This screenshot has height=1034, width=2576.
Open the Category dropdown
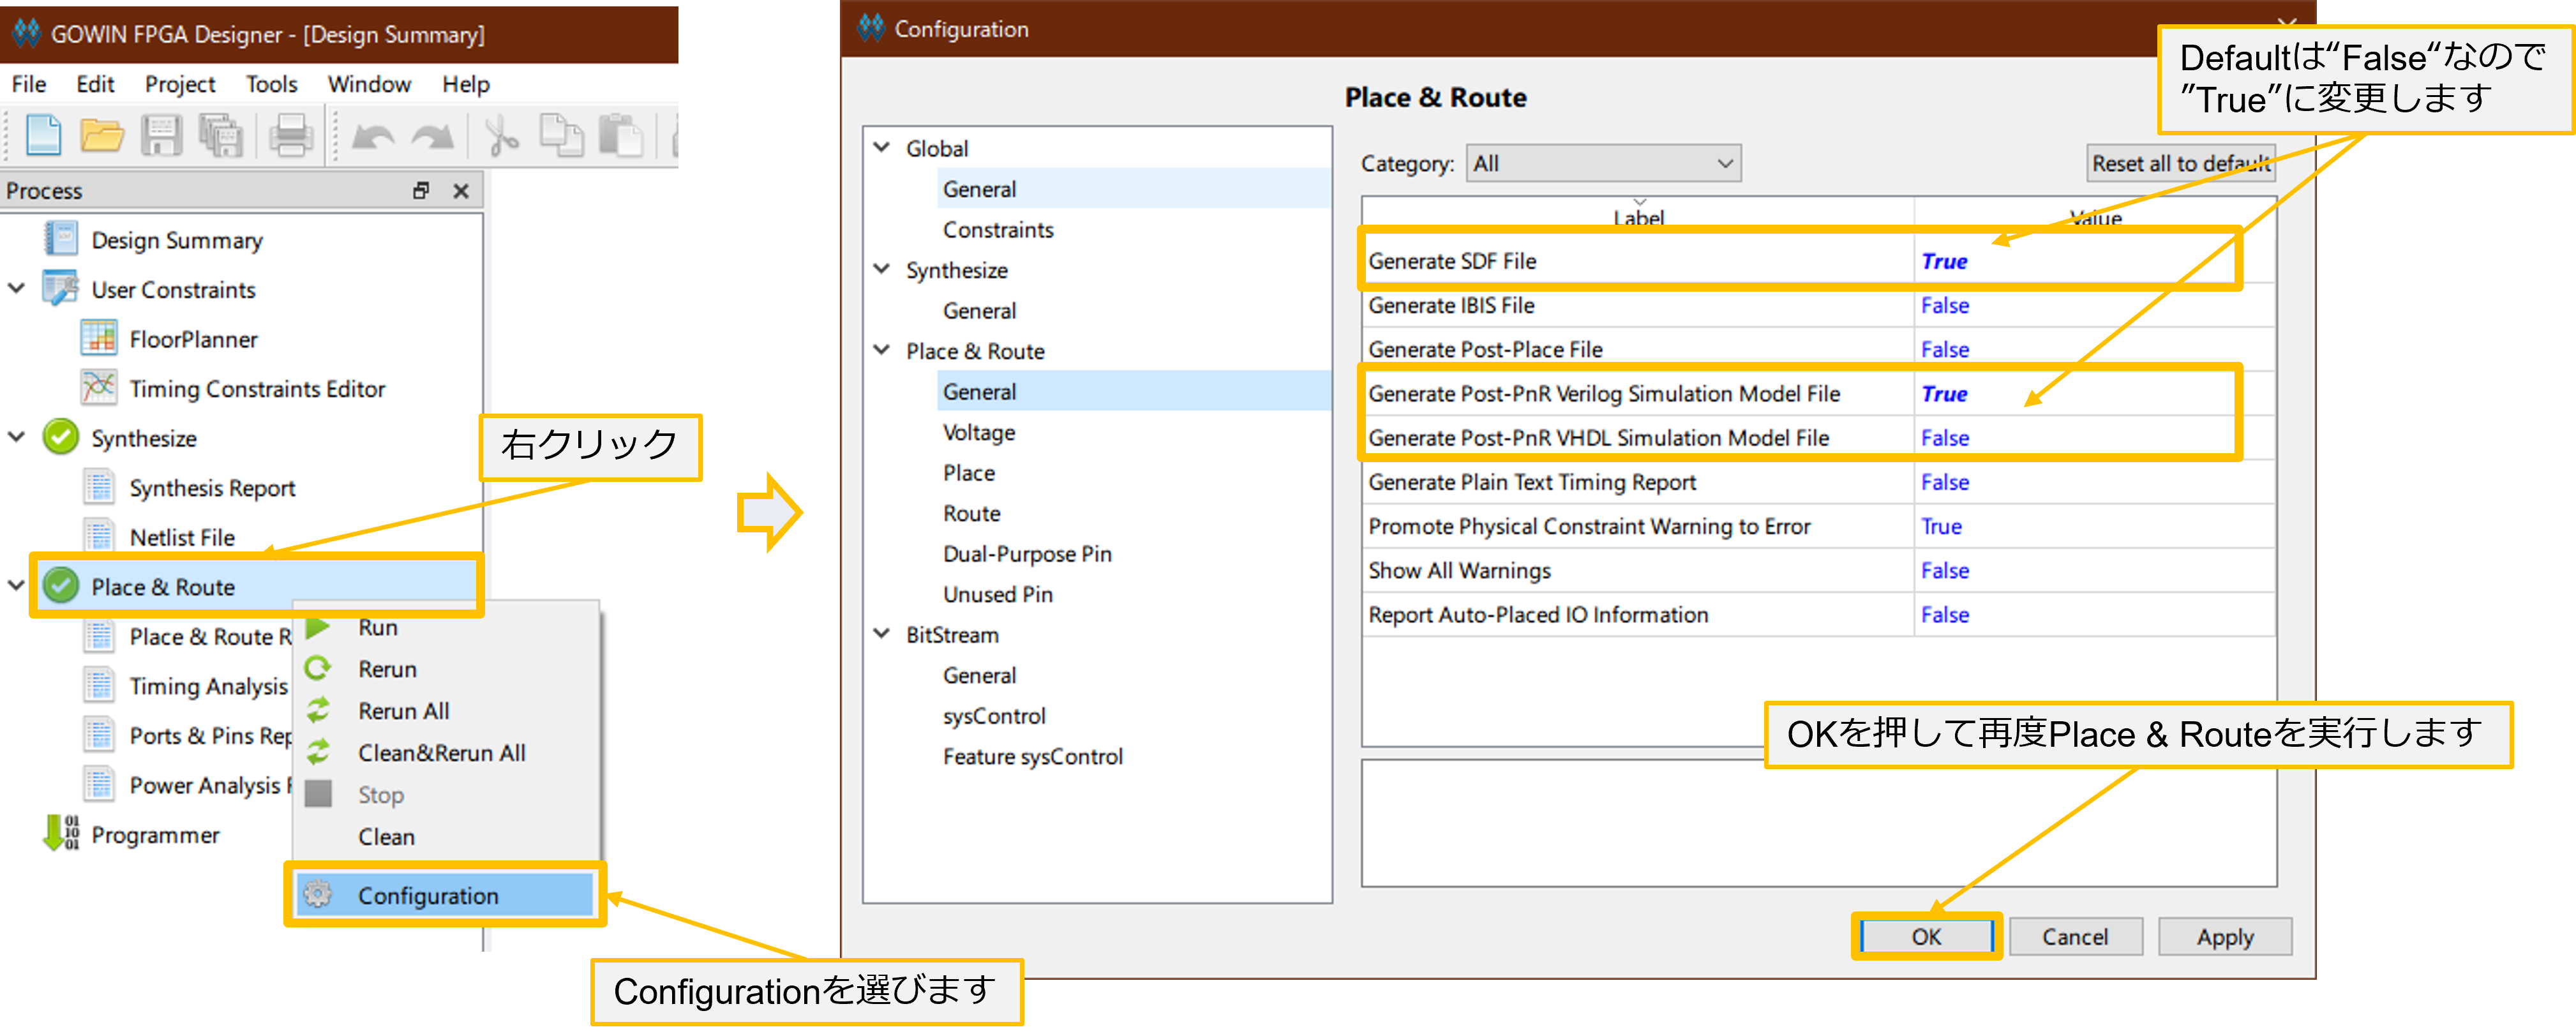[1603, 163]
